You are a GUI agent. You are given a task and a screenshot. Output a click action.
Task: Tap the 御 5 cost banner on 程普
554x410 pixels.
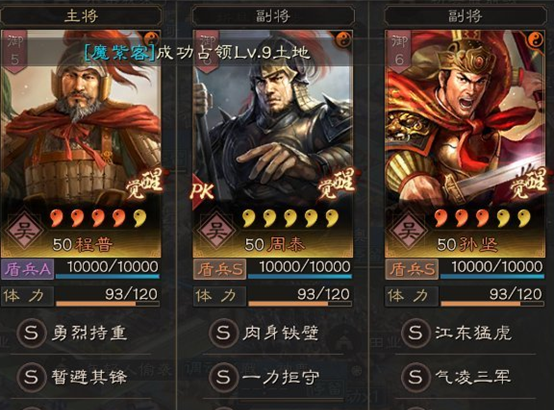[15, 51]
